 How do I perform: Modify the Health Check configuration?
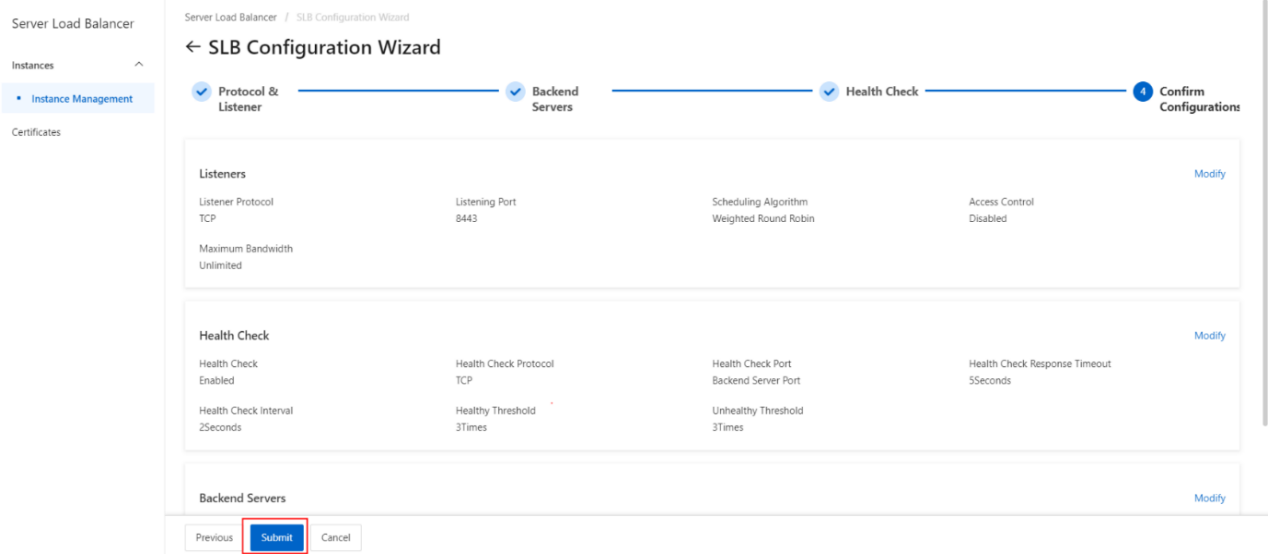click(1210, 336)
